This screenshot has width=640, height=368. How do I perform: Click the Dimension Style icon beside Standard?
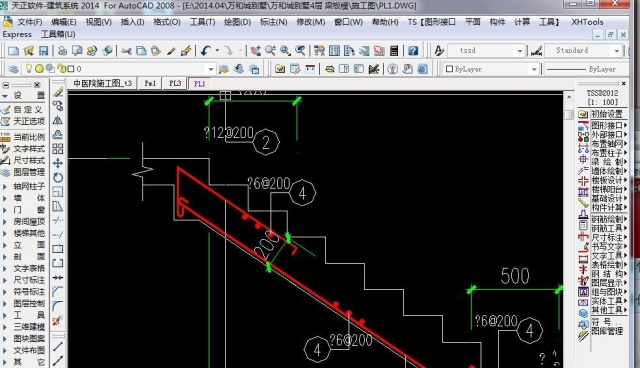point(536,51)
